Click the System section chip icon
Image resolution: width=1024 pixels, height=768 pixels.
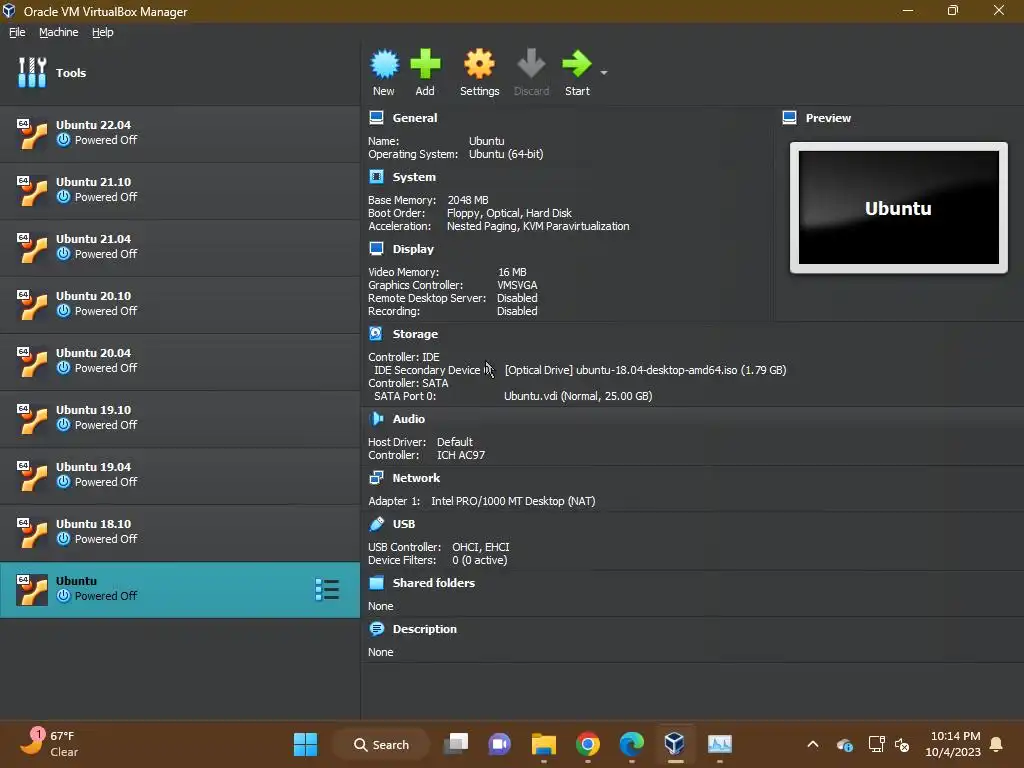(376, 177)
